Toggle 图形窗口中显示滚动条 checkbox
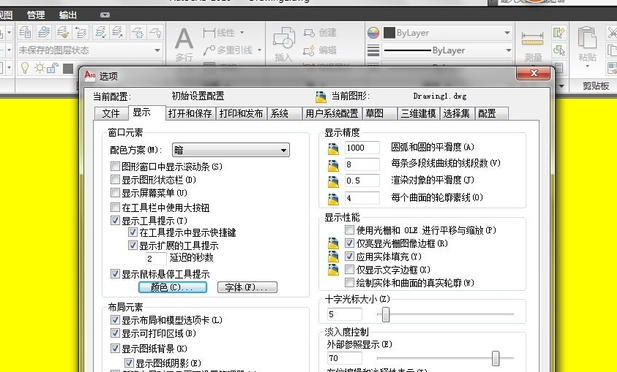The height and width of the screenshot is (372, 617). tap(115, 166)
